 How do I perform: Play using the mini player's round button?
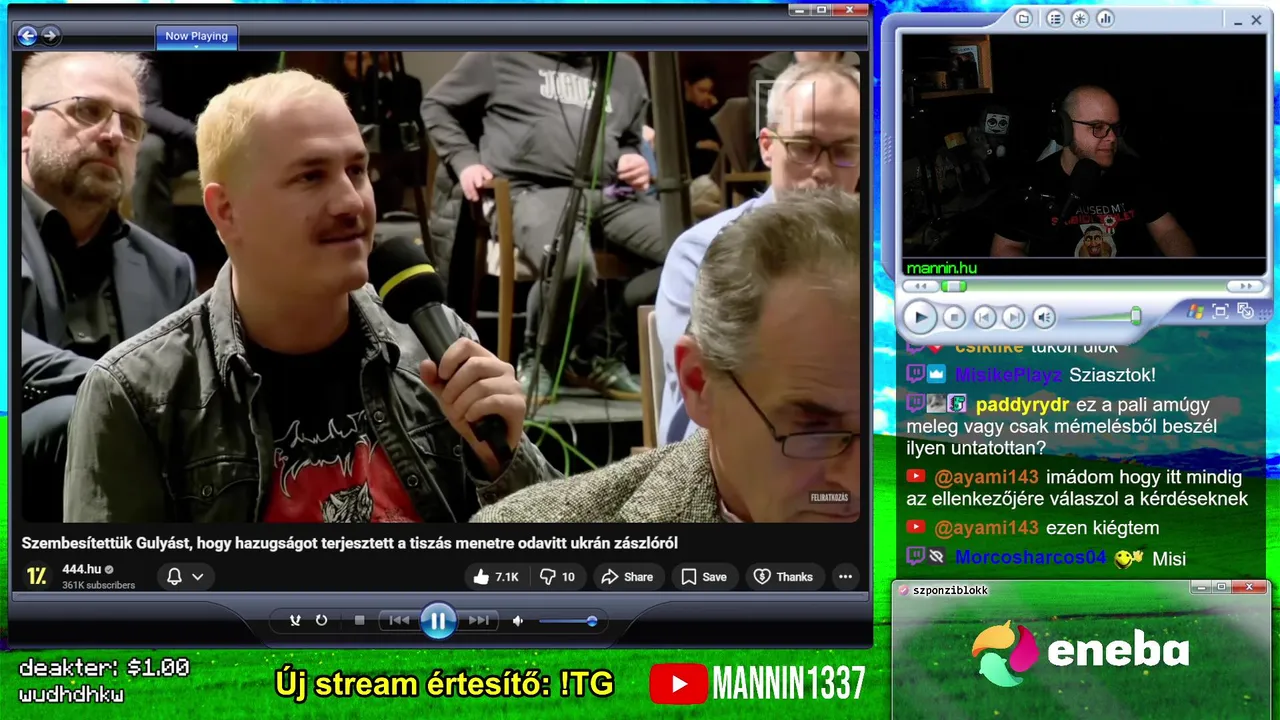[919, 318]
